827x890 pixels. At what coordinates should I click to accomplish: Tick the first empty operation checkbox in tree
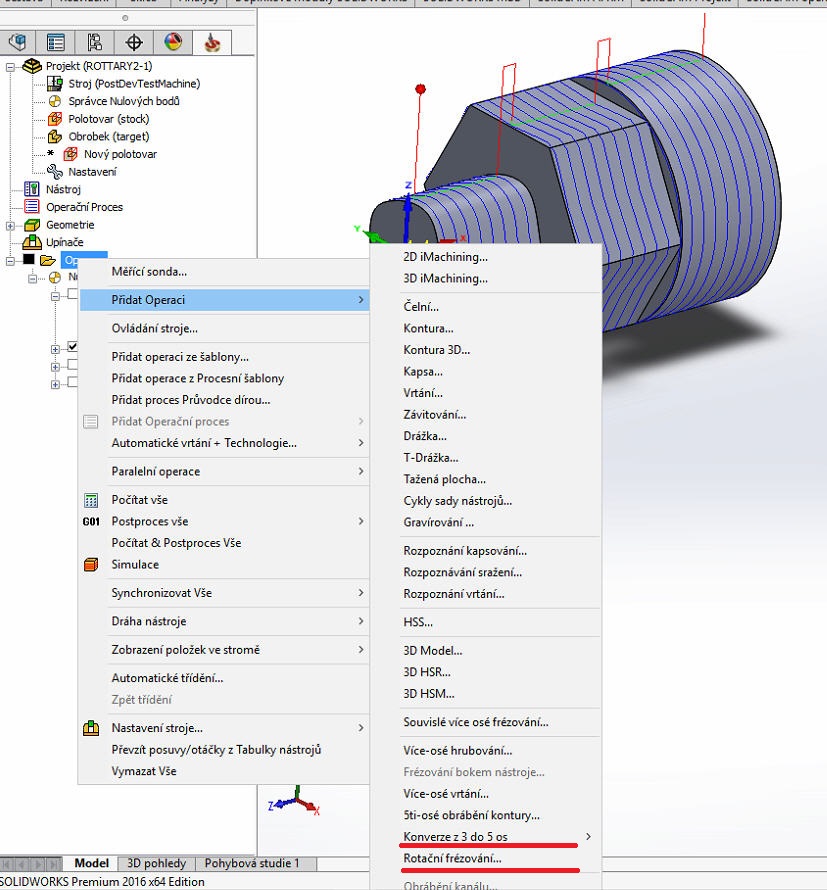[x=72, y=295]
